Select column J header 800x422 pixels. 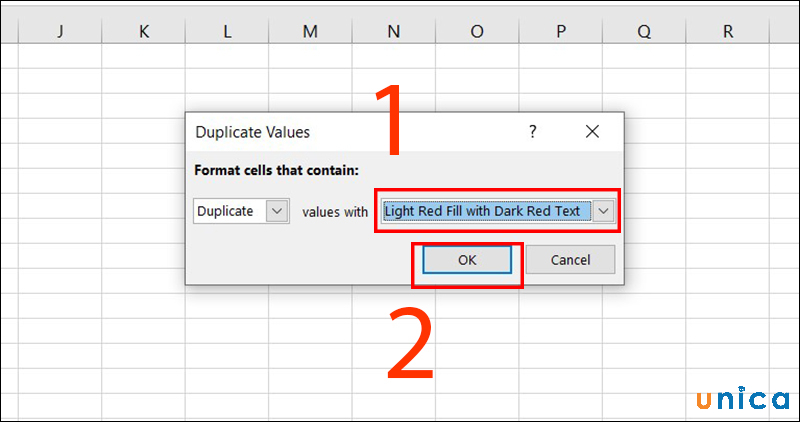tap(60, 31)
